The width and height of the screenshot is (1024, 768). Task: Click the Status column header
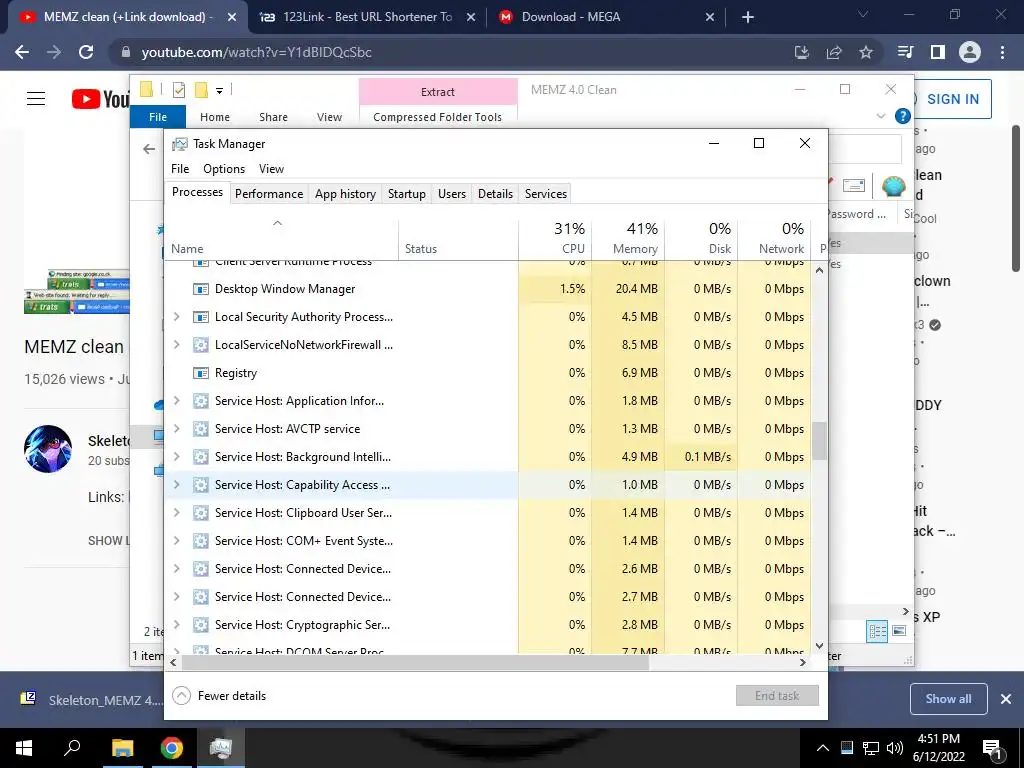coord(458,238)
